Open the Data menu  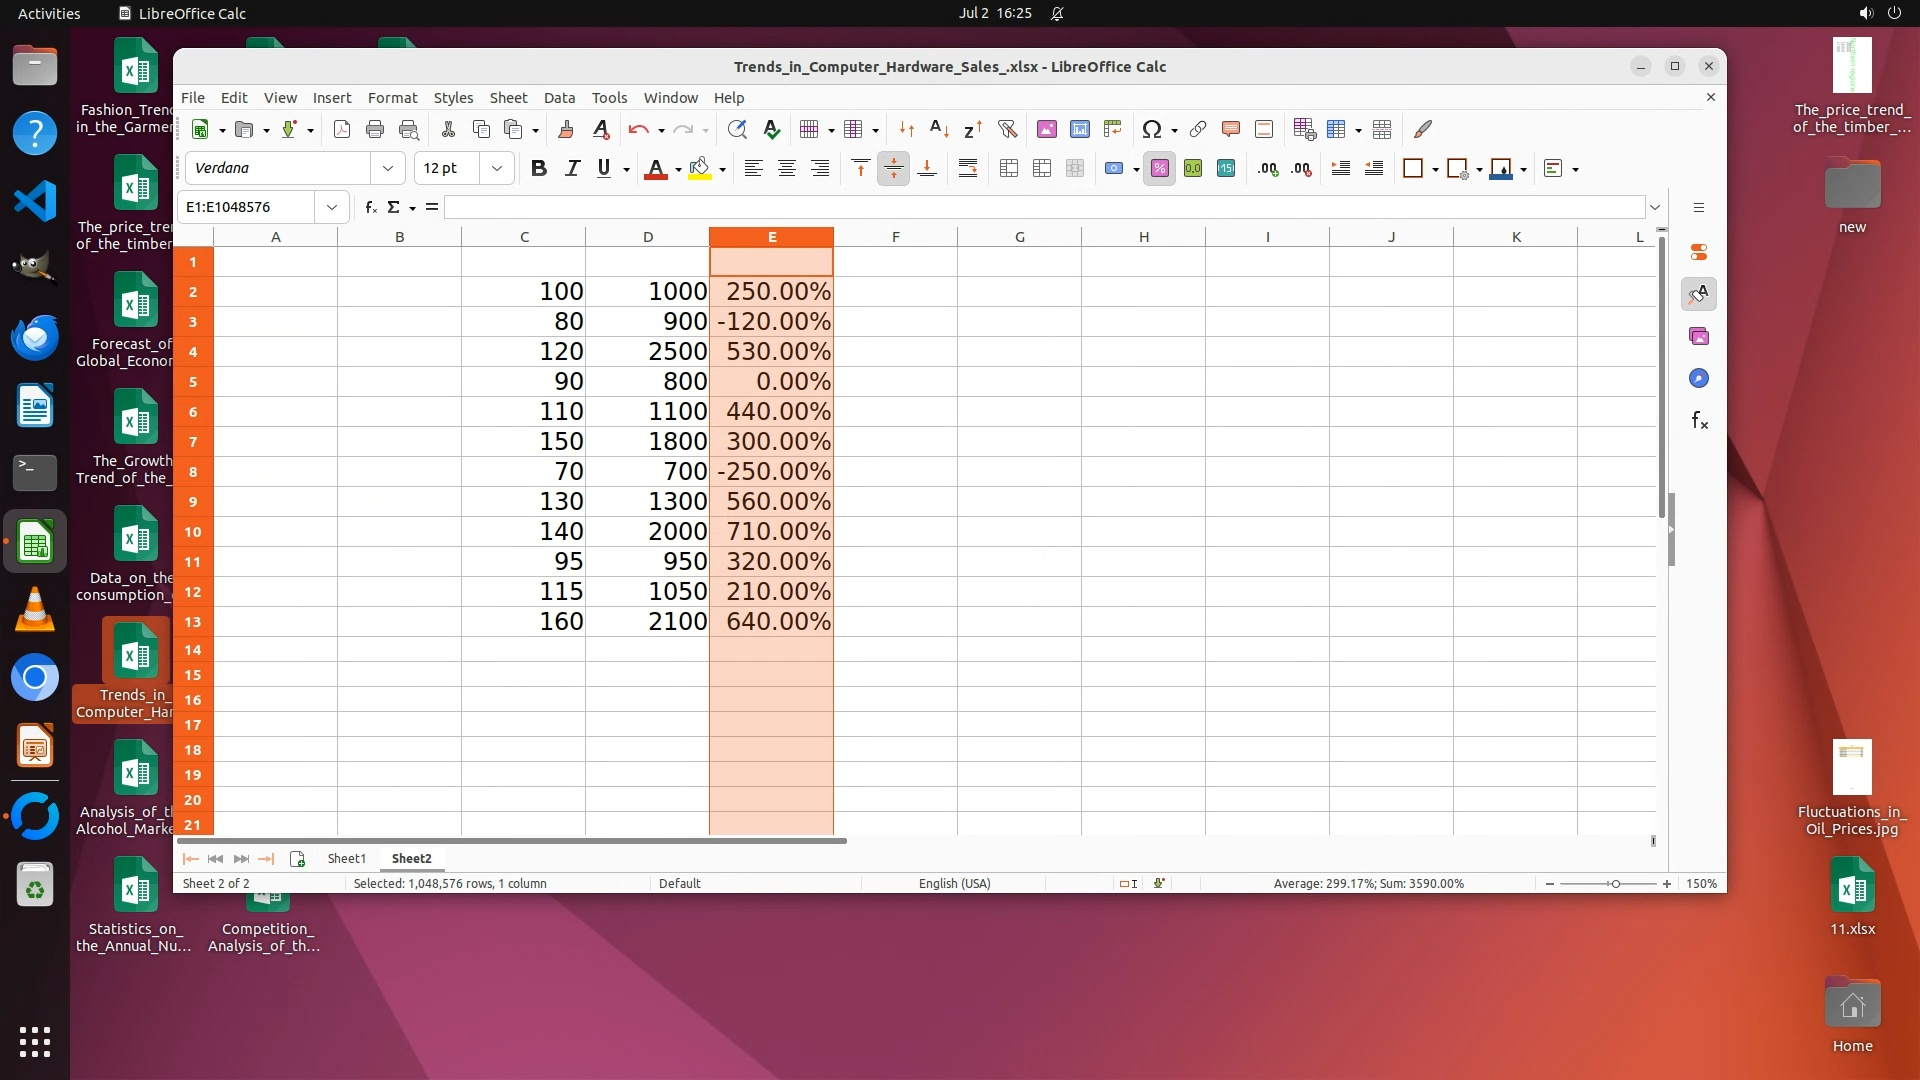(x=559, y=97)
